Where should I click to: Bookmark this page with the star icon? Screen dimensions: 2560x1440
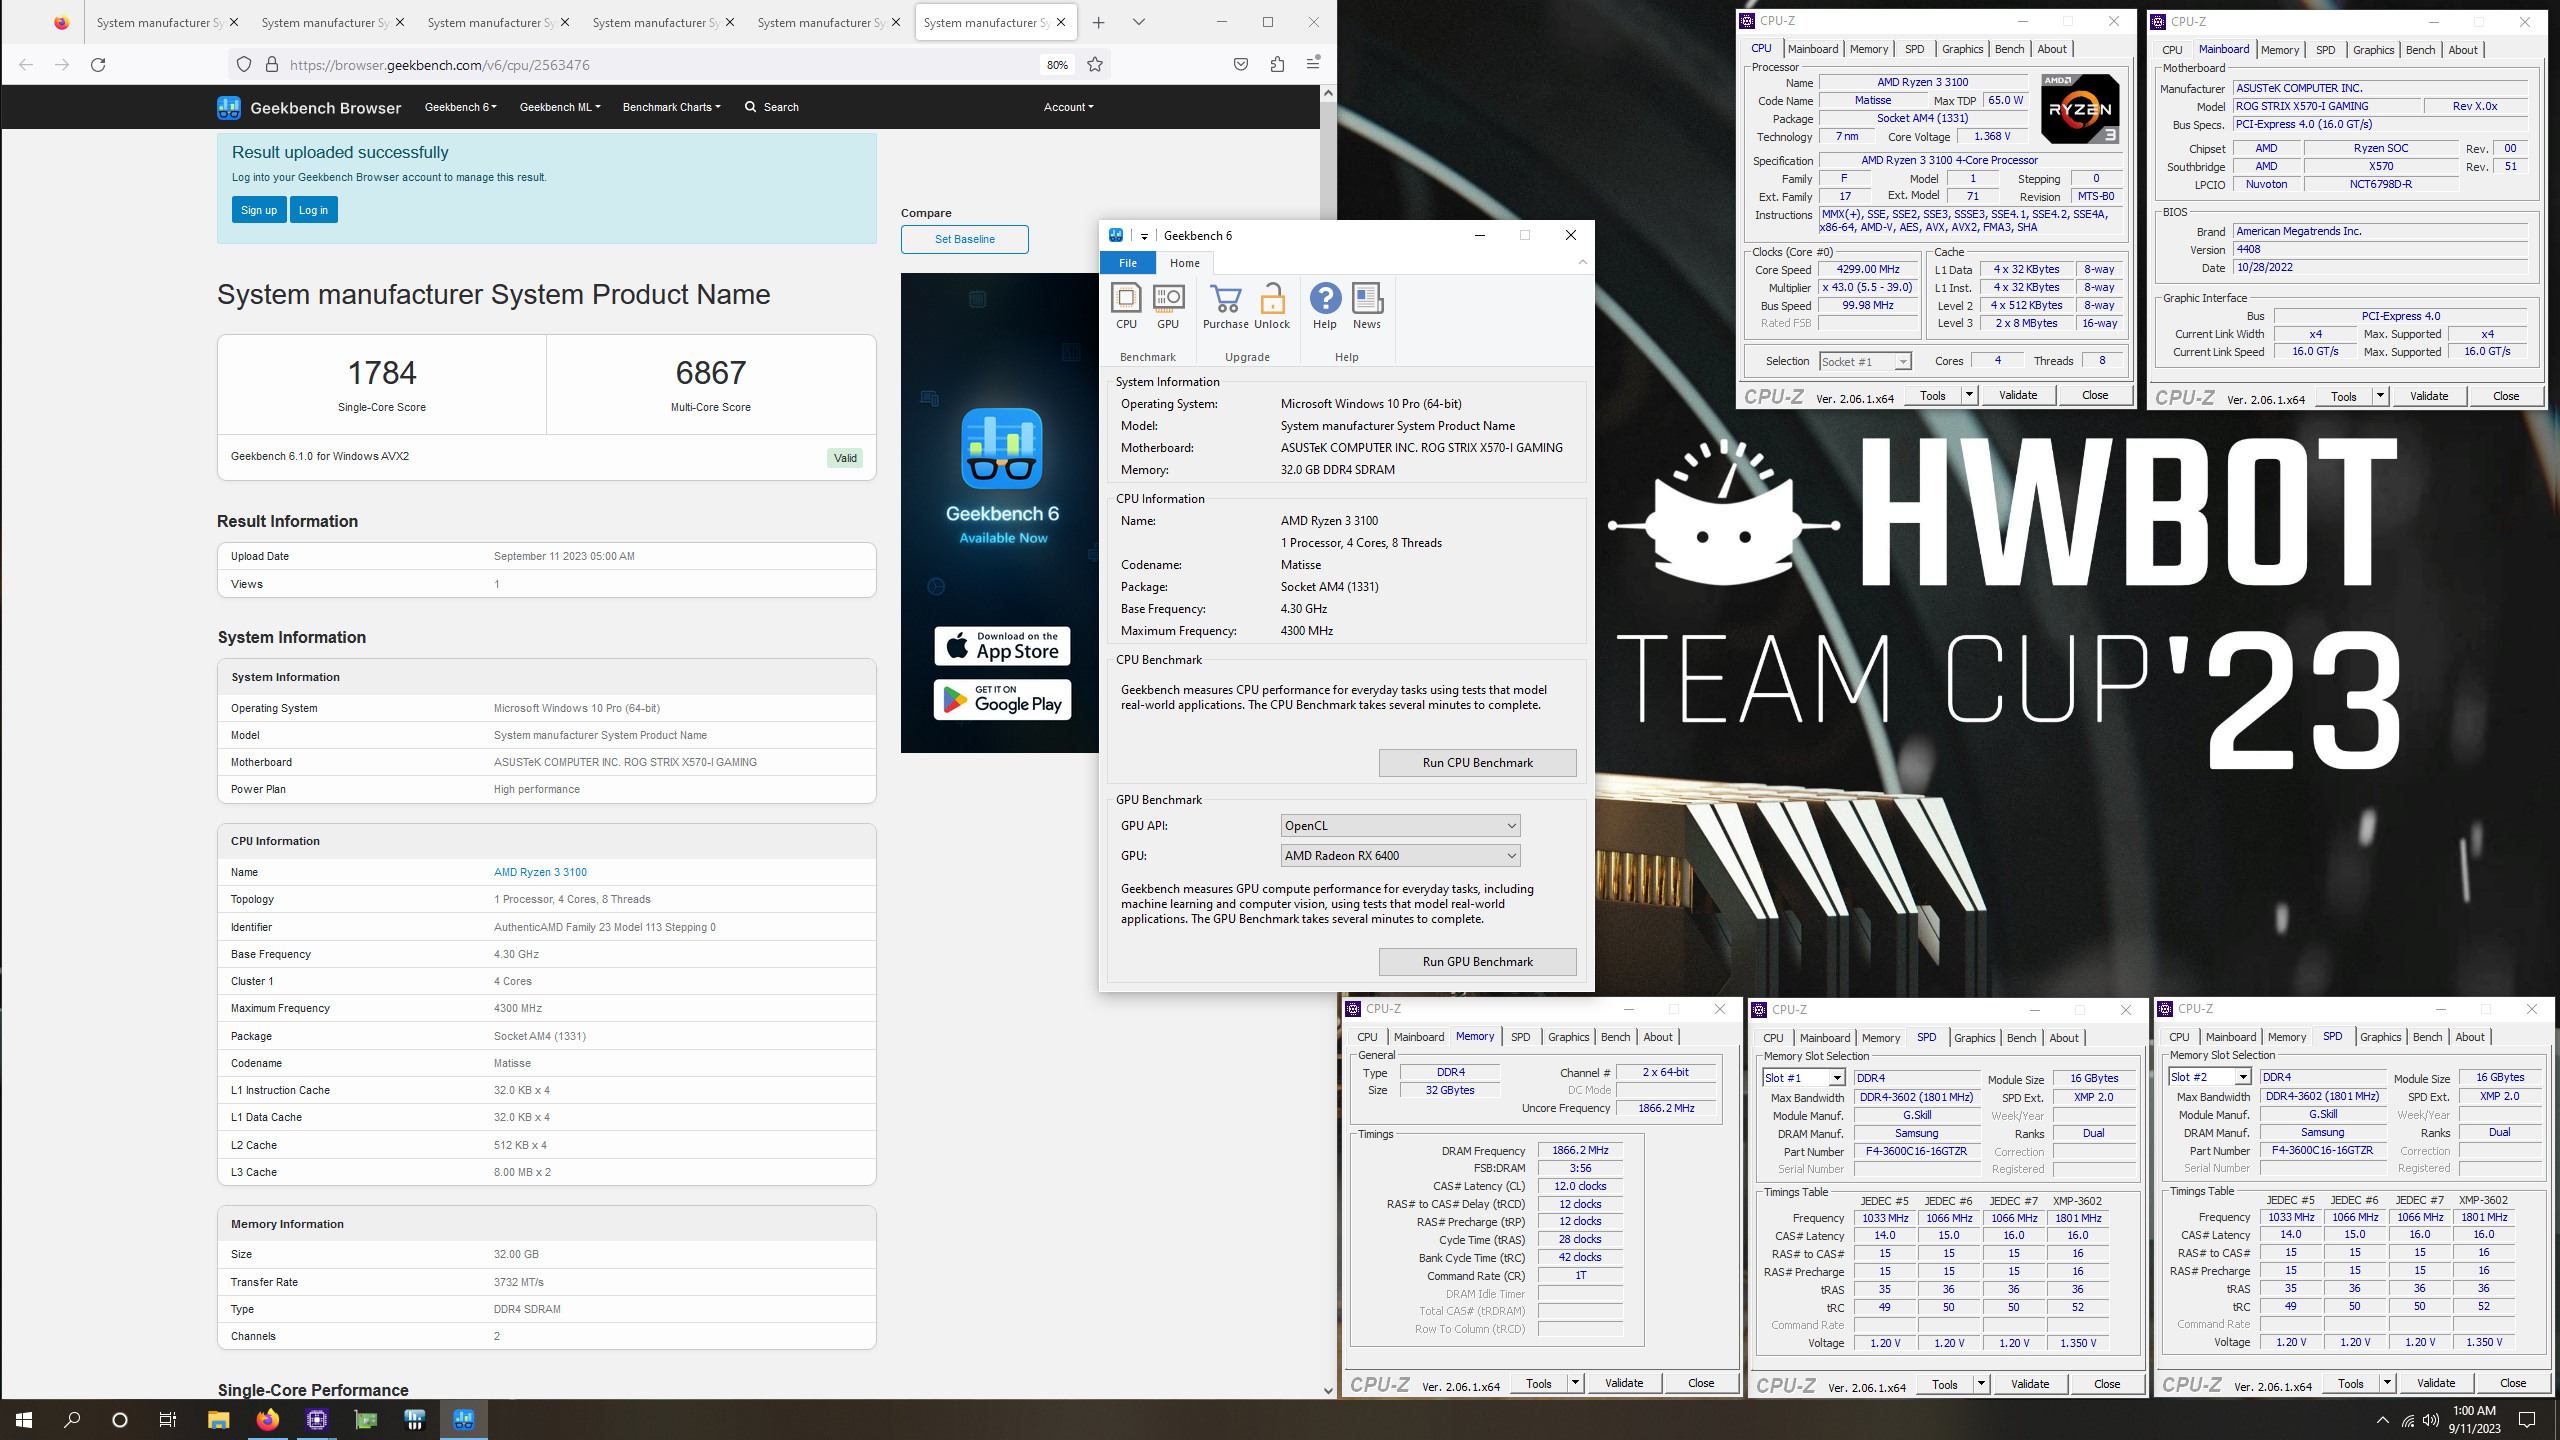[x=1095, y=65]
